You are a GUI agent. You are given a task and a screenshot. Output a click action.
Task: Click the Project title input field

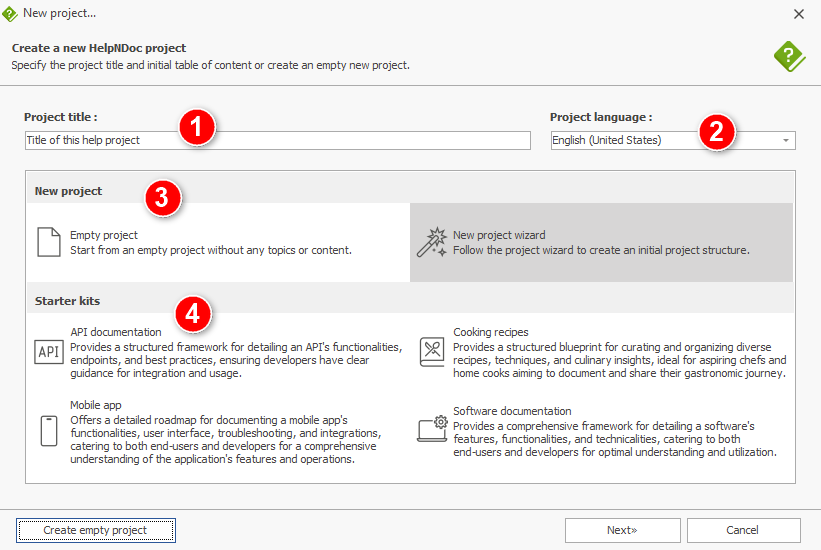[x=278, y=140]
